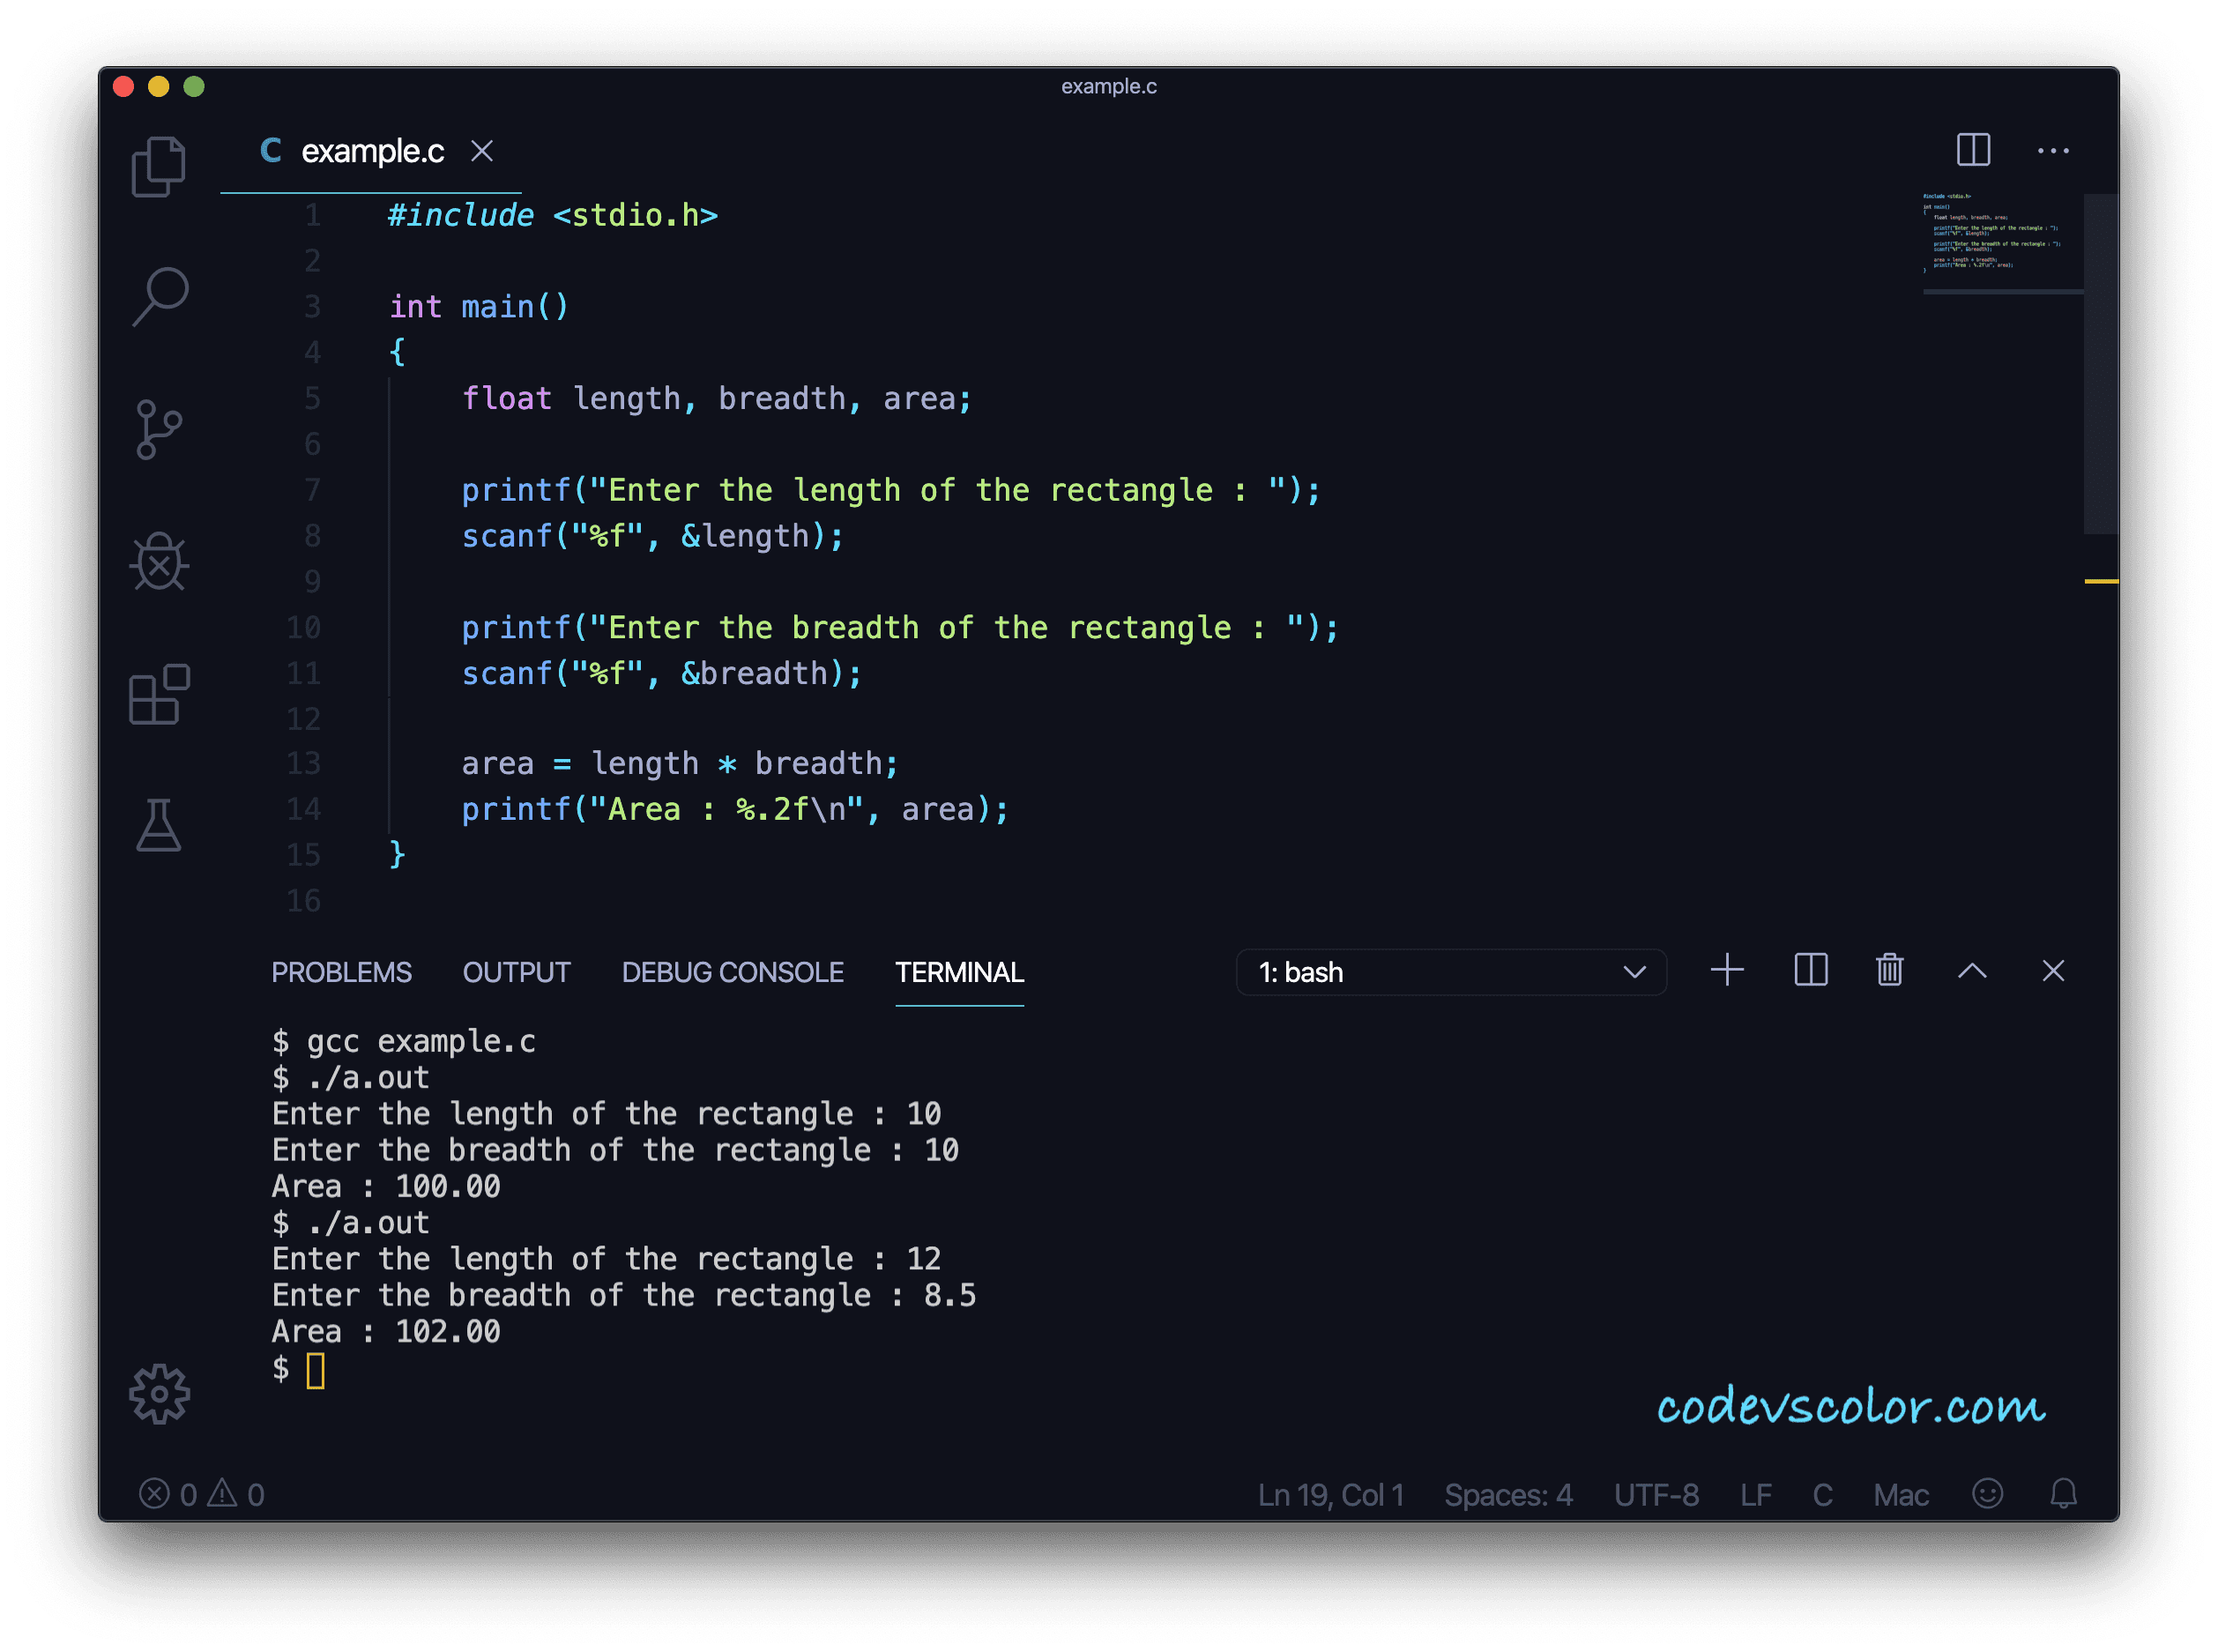
Task: Change indentation via 'Spaces: 4'
Action: coord(1508,1495)
